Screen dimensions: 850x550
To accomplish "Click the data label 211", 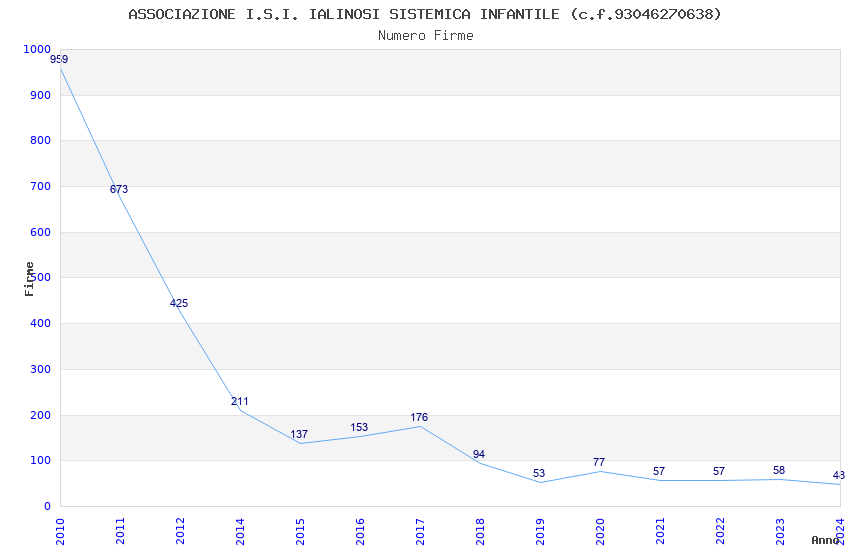I will tap(240, 402).
